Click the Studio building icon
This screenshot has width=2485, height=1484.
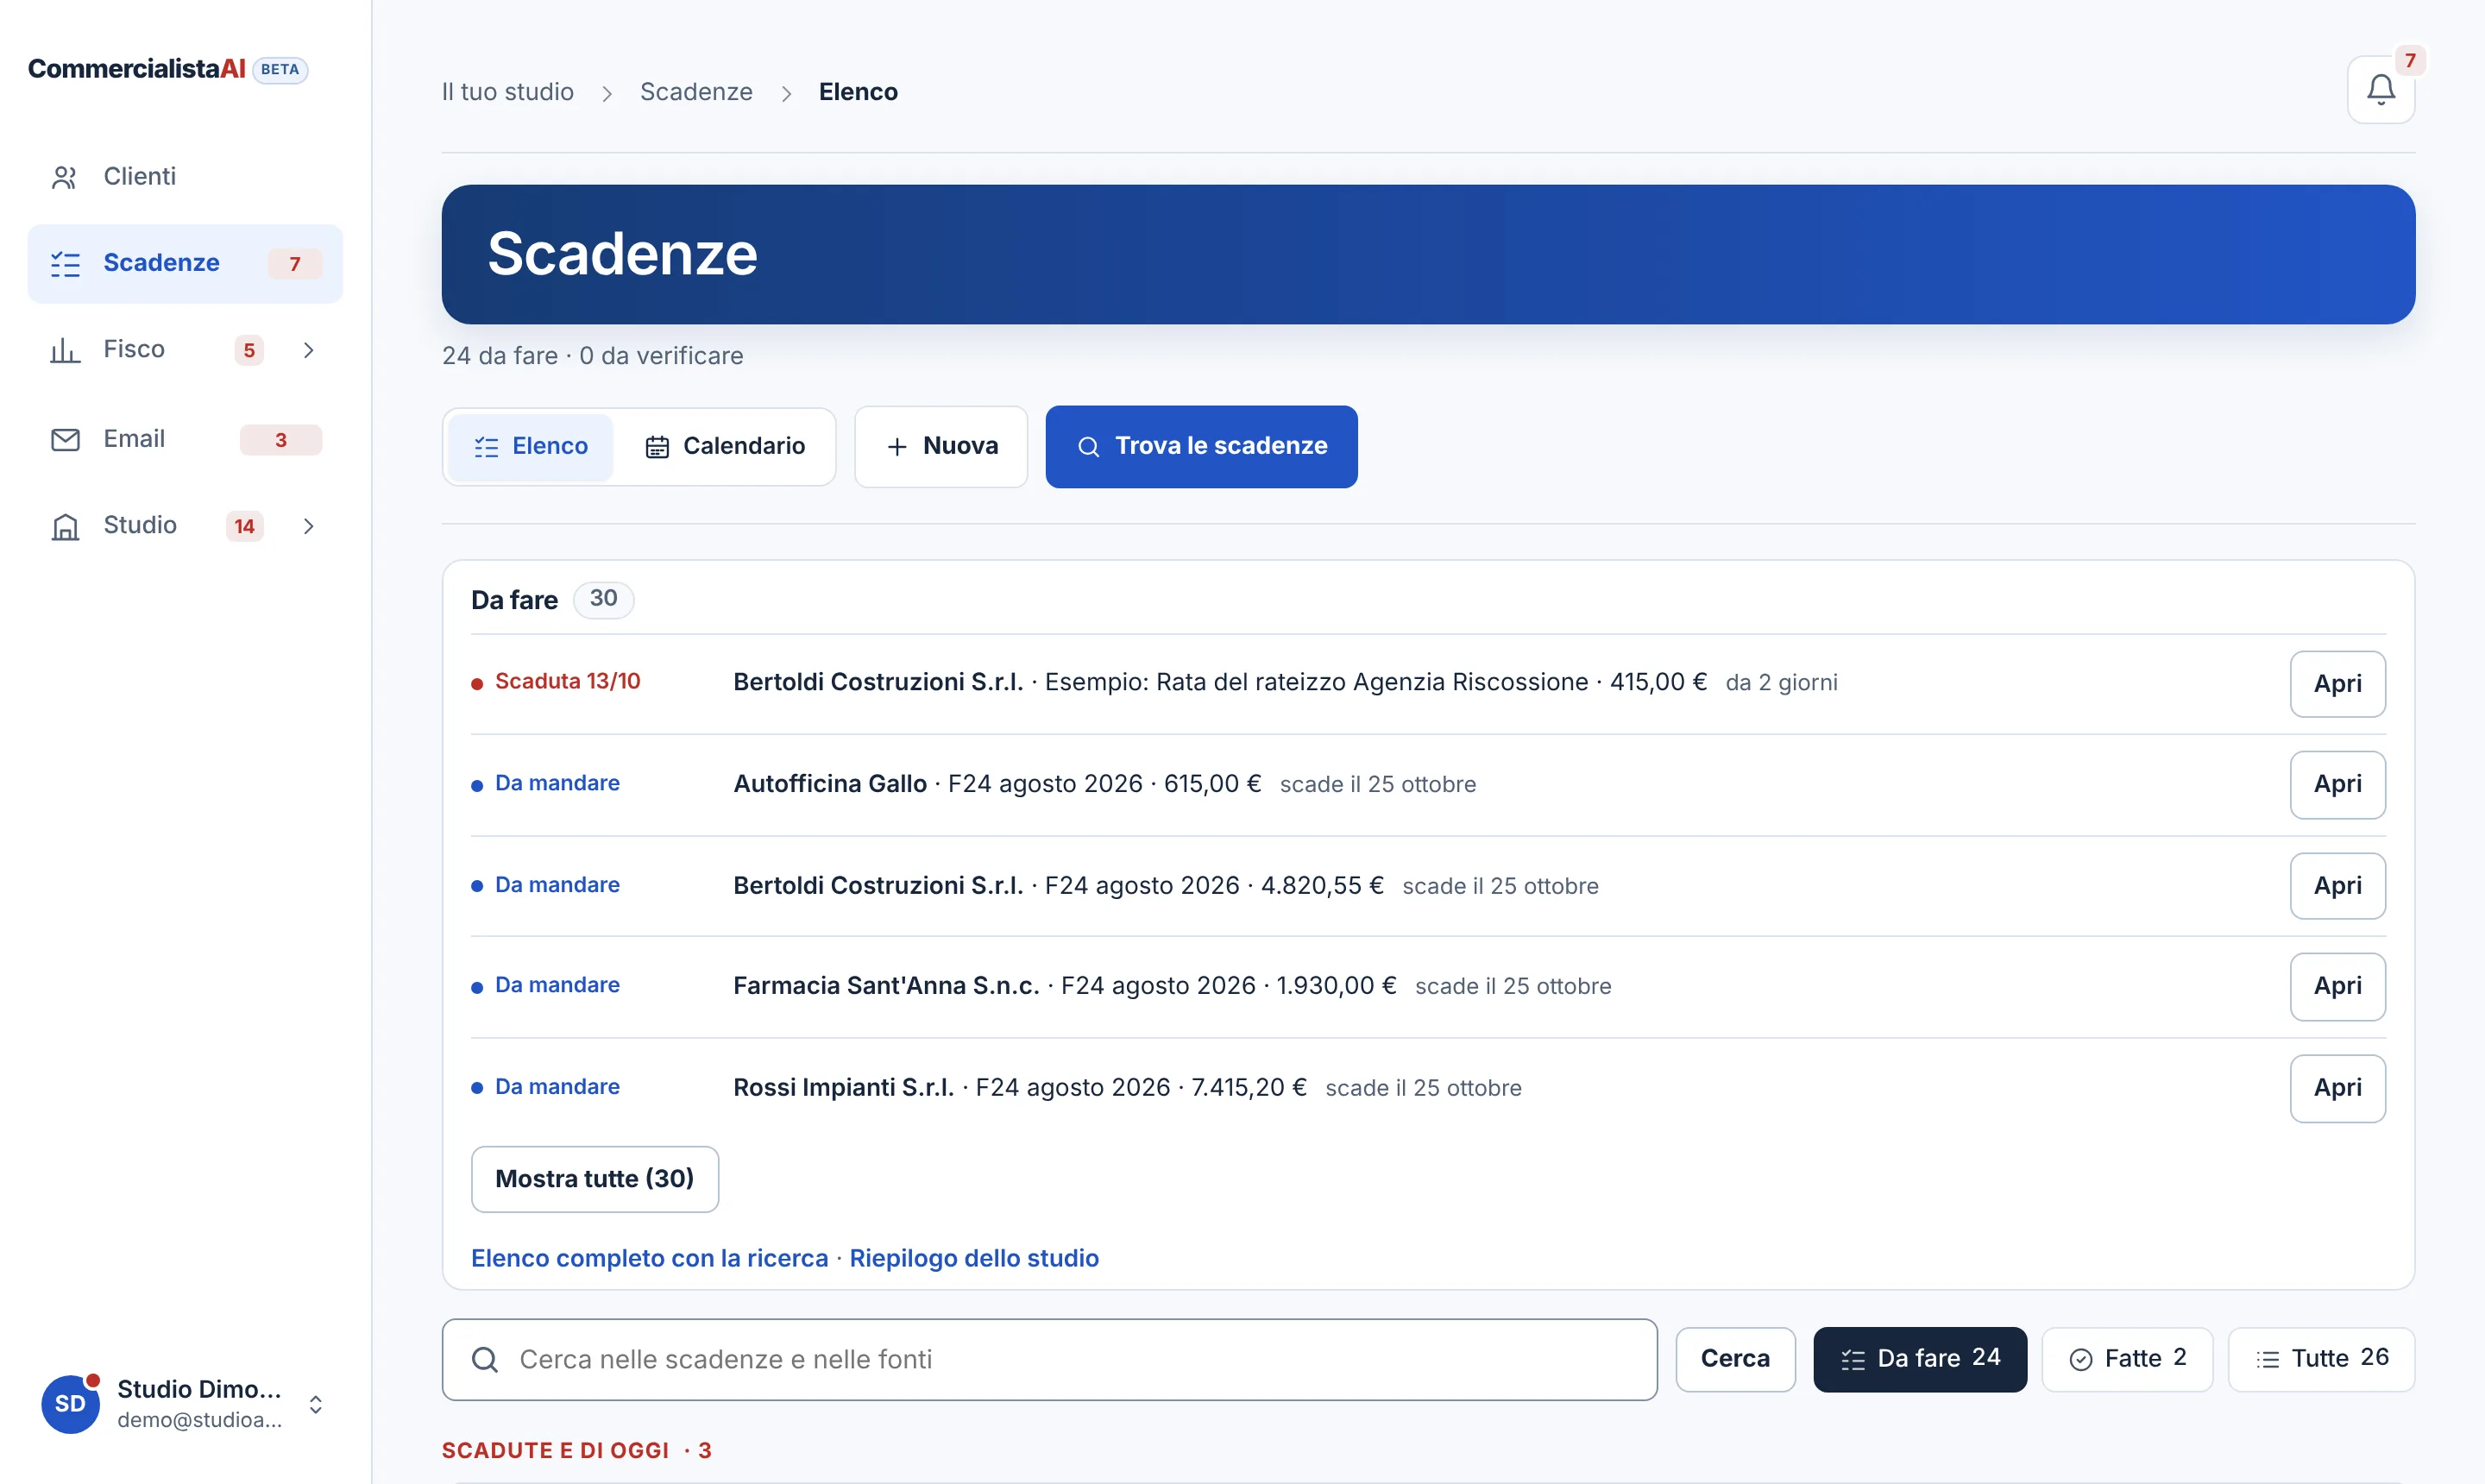[x=65, y=526]
